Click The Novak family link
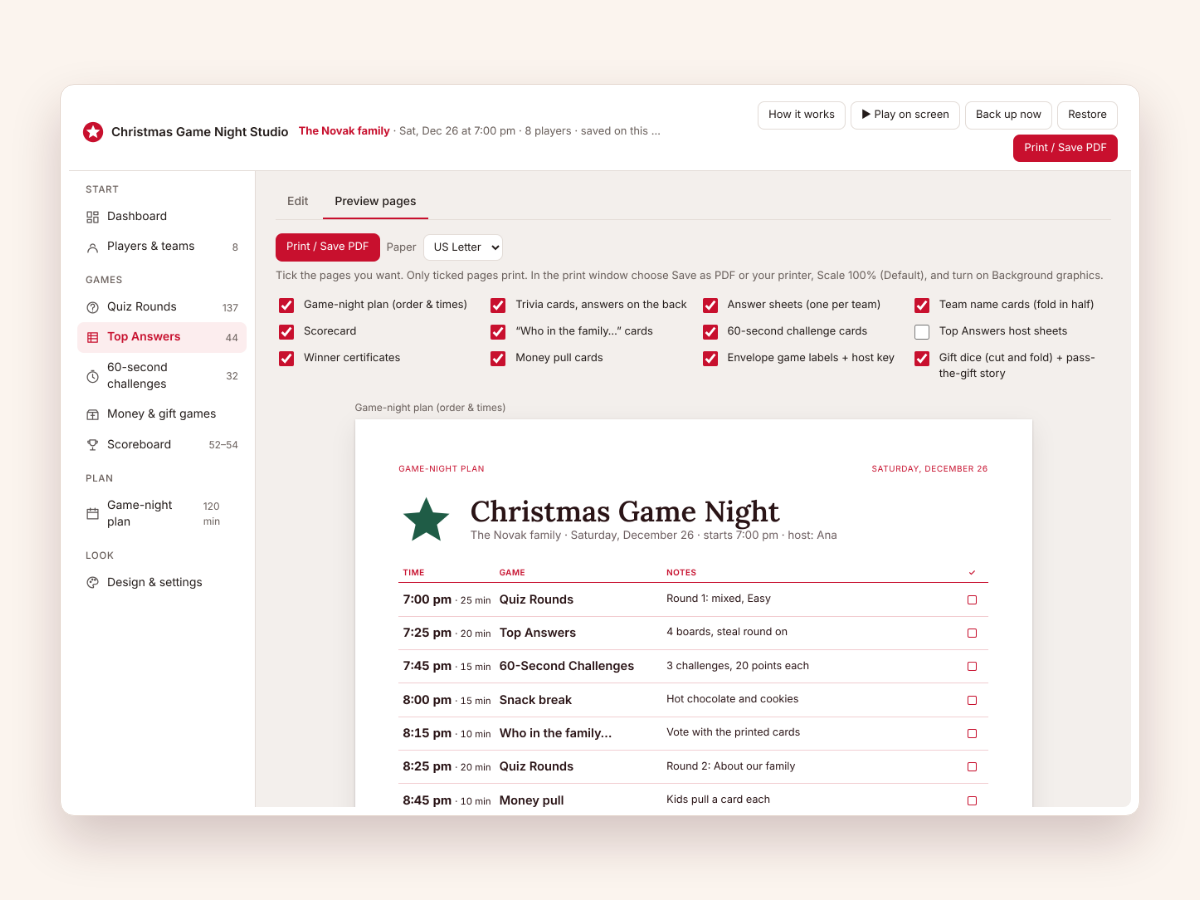Screen dimensions: 1200x900 [x=344, y=131]
